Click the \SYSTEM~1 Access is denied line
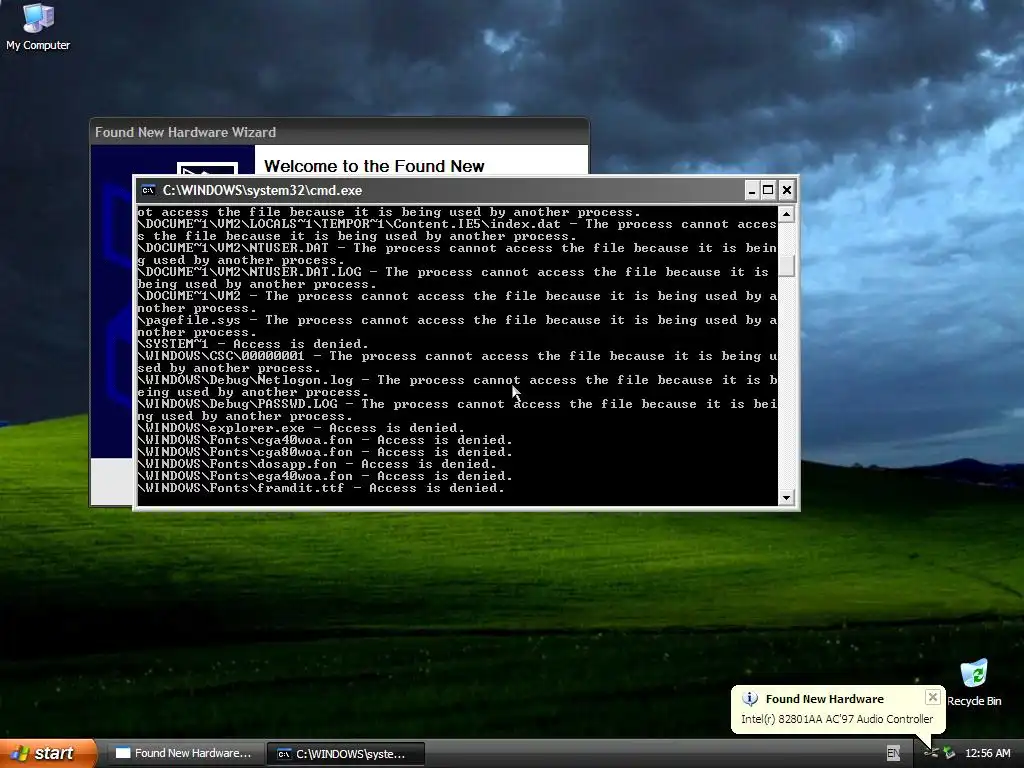1024x768 pixels. [x=253, y=344]
